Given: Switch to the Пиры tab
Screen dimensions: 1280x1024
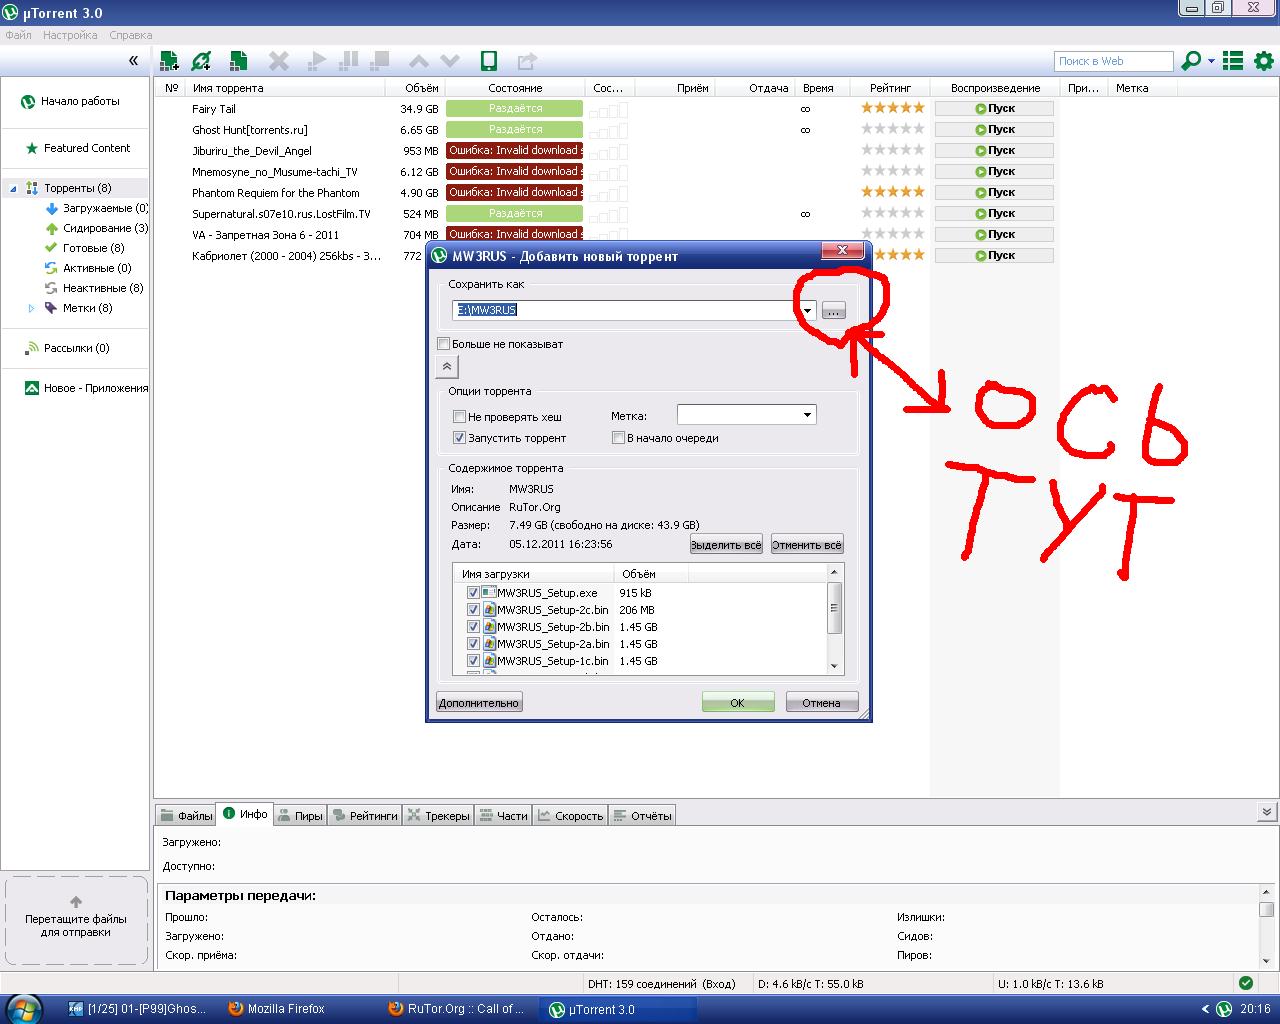Looking at the screenshot, I should click(300, 816).
